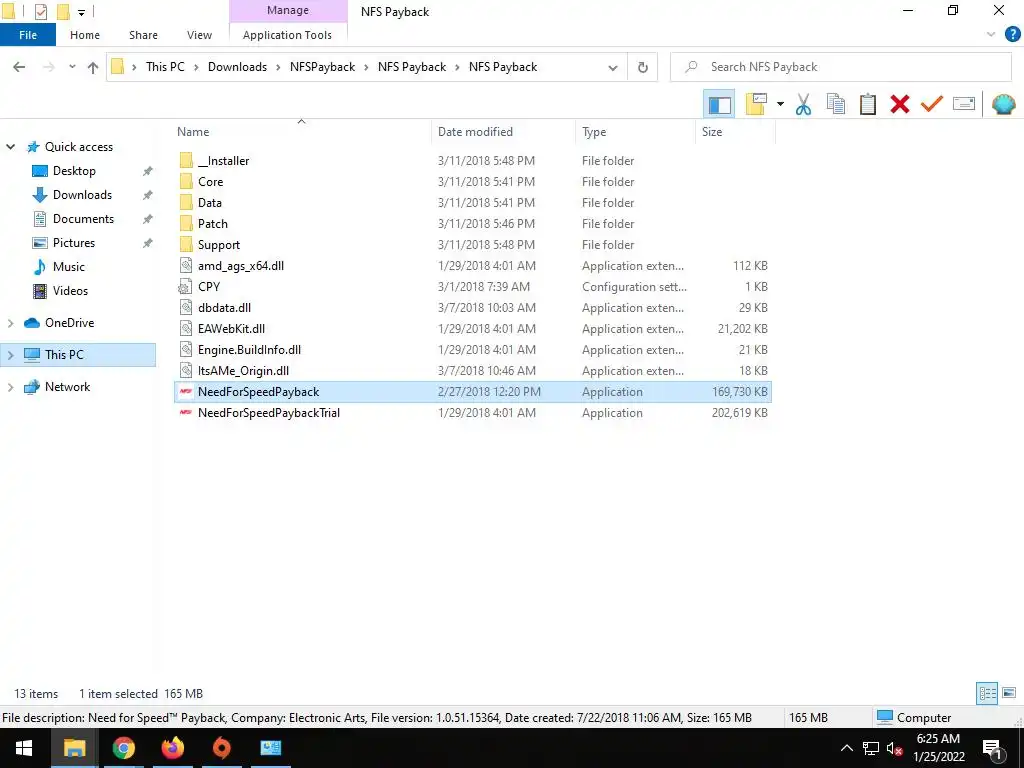Click This PC in the address breadcrumb
The image size is (1024, 768).
(165, 67)
